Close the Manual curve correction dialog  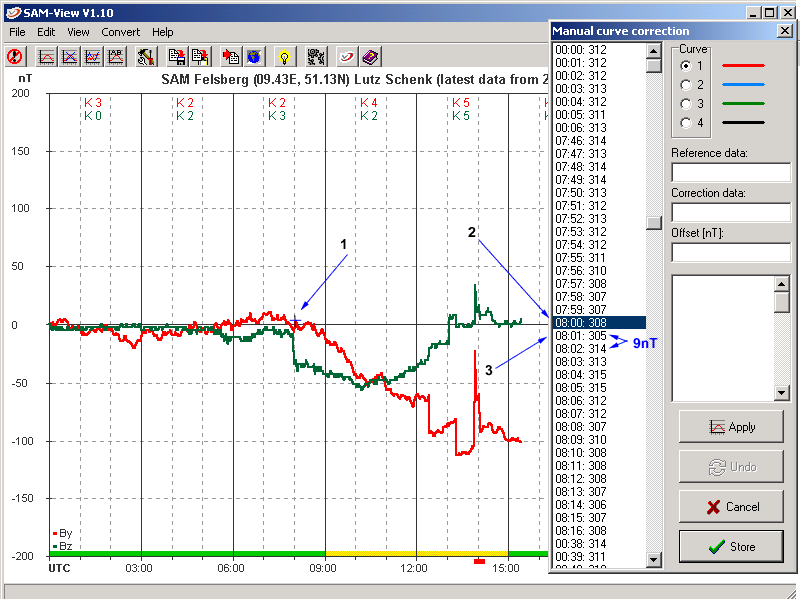[785, 31]
